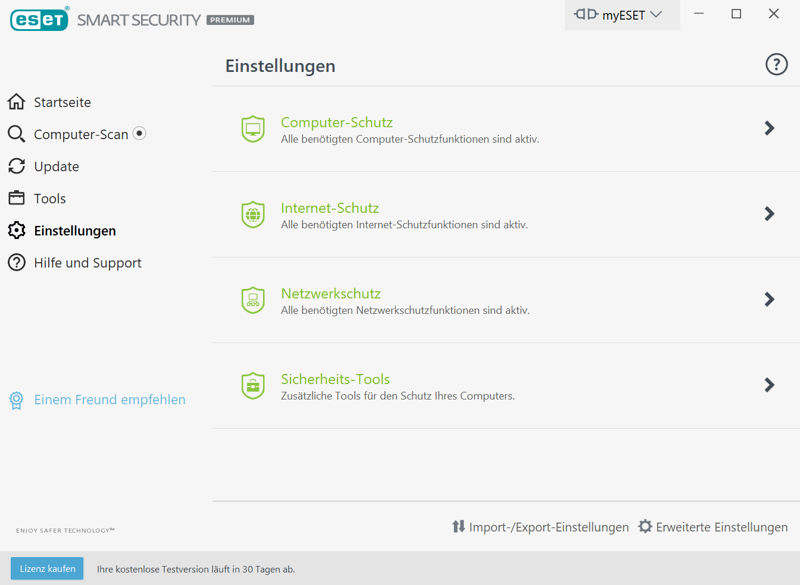Viewport: 800px width, 585px height.
Task: Click the Computer-Scan activity indicator dot
Action: pyautogui.click(x=140, y=133)
